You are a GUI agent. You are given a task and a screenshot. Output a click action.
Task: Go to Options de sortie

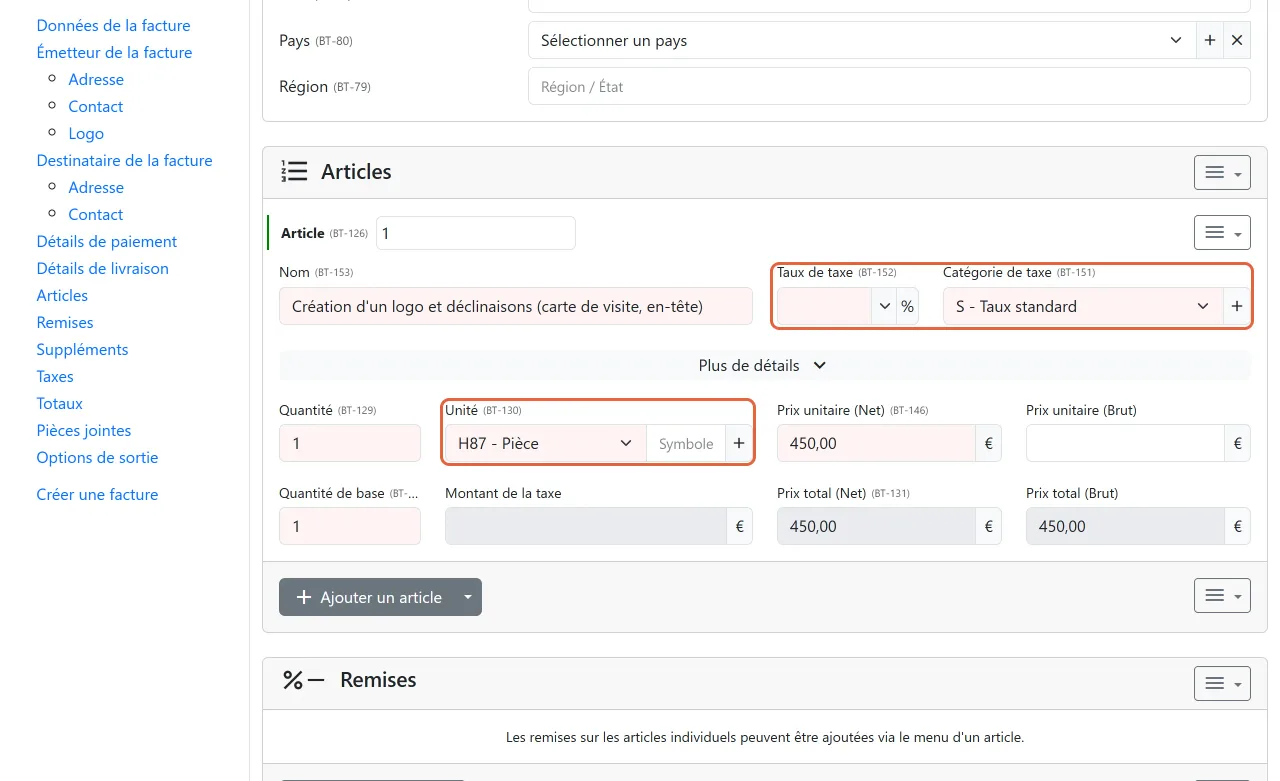coord(97,457)
